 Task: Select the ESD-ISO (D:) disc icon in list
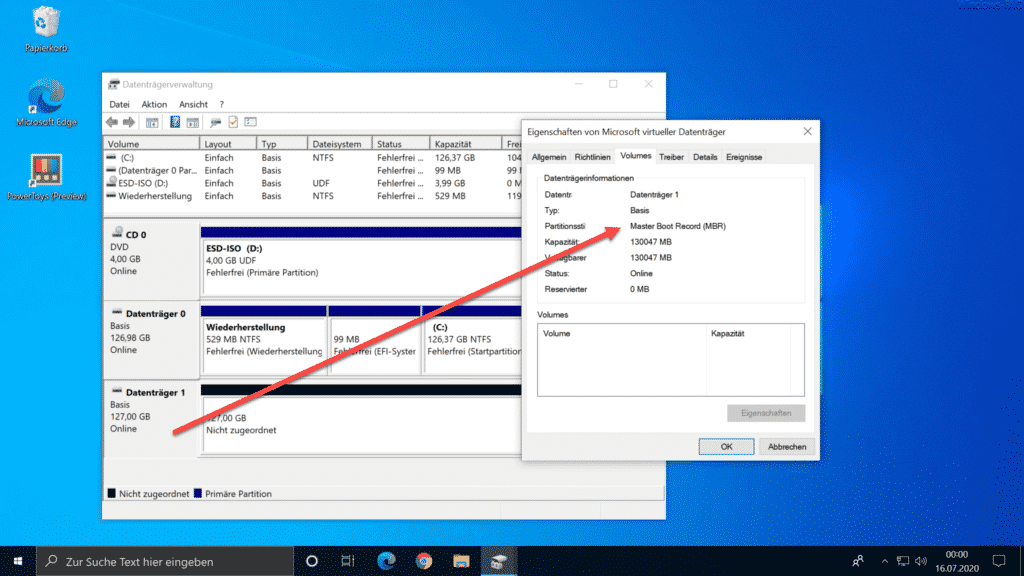112,183
